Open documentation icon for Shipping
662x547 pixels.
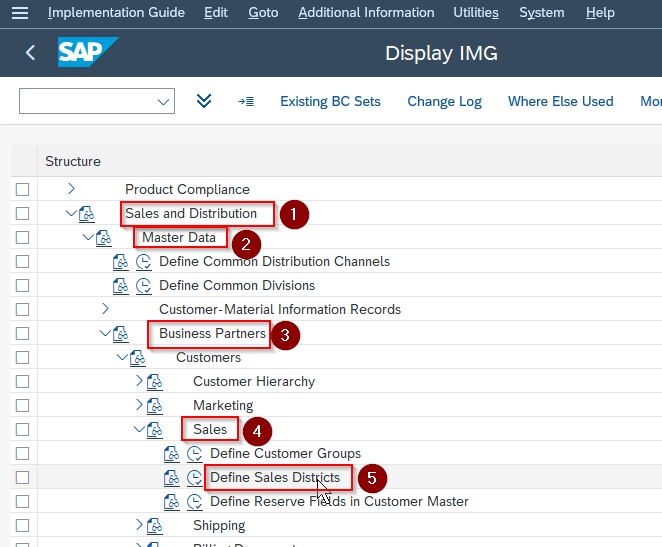155,526
